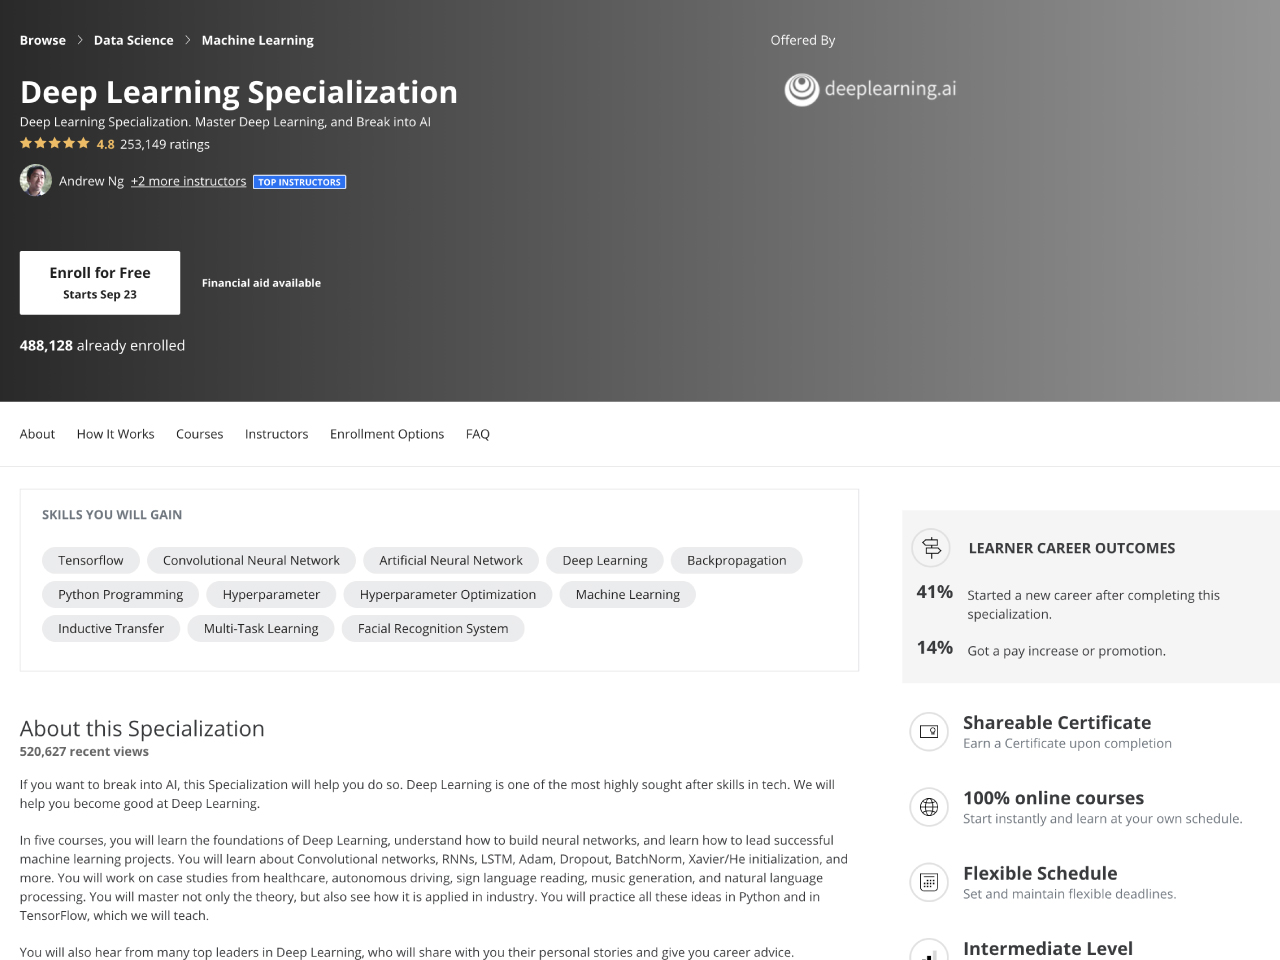The image size is (1280, 960).
Task: Click the Multi-Task Learning skill tag
Action: tap(261, 628)
